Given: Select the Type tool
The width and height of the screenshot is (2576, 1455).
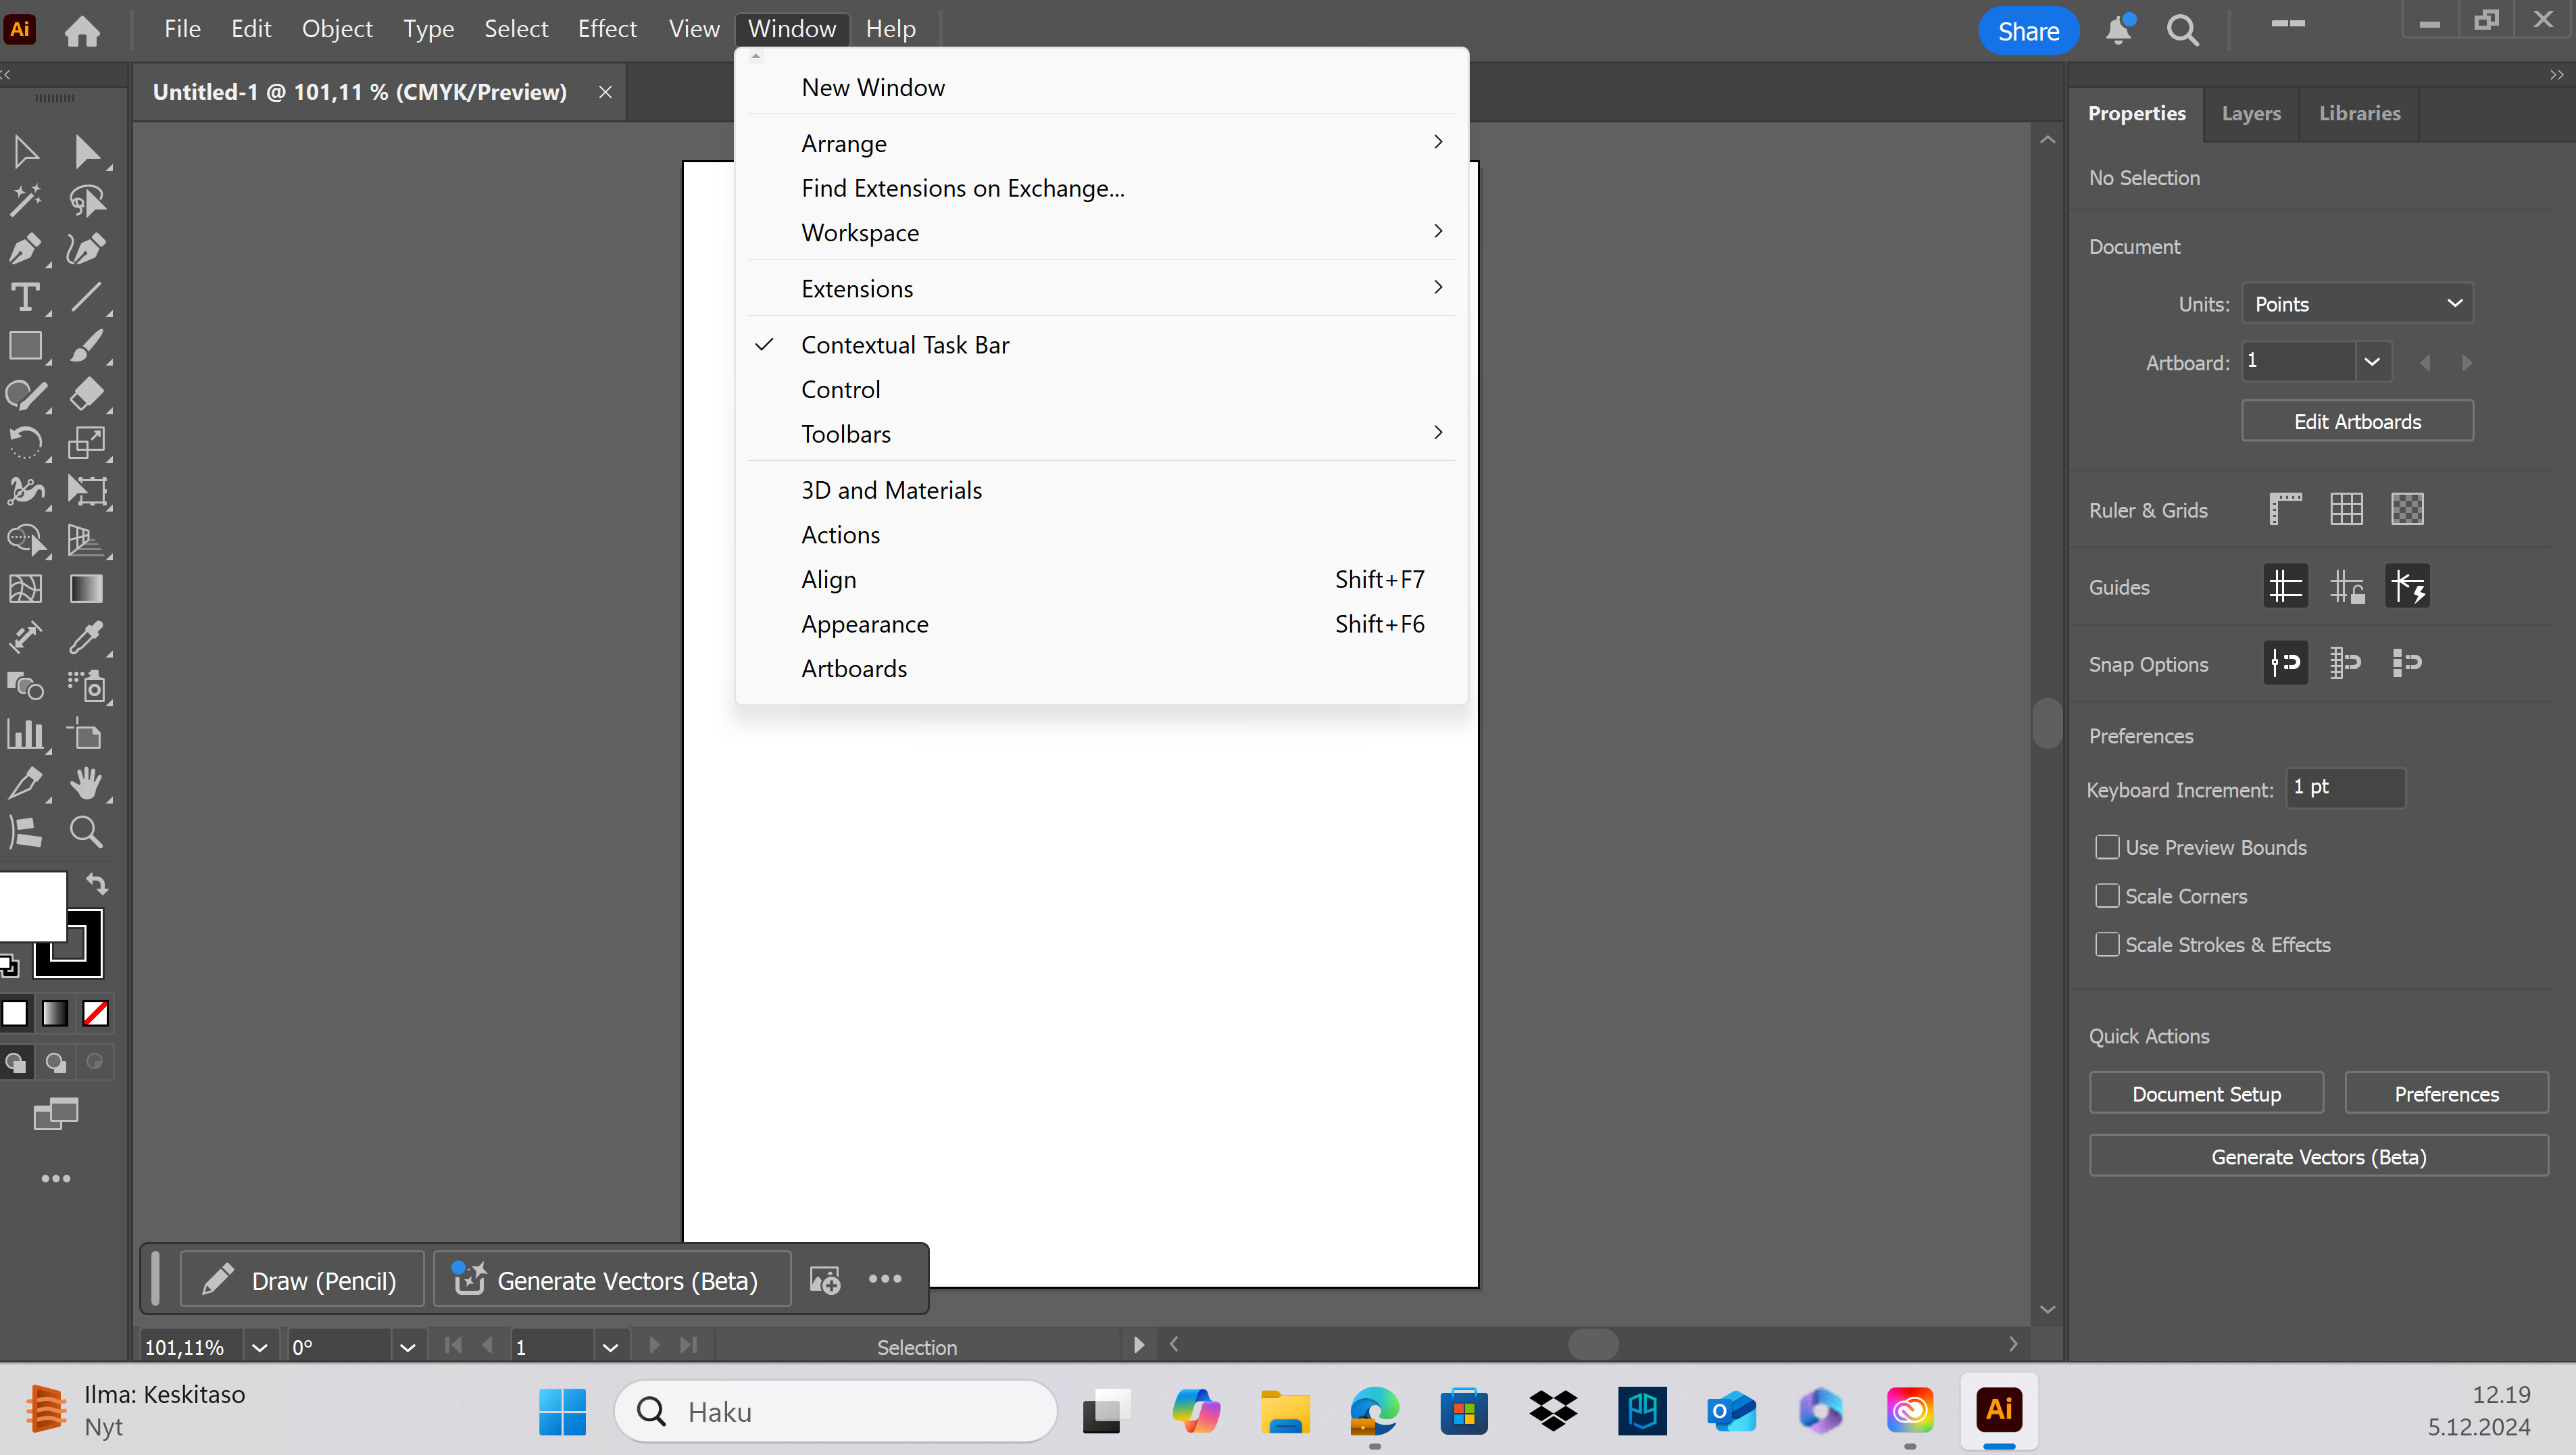Looking at the screenshot, I should tap(24, 297).
